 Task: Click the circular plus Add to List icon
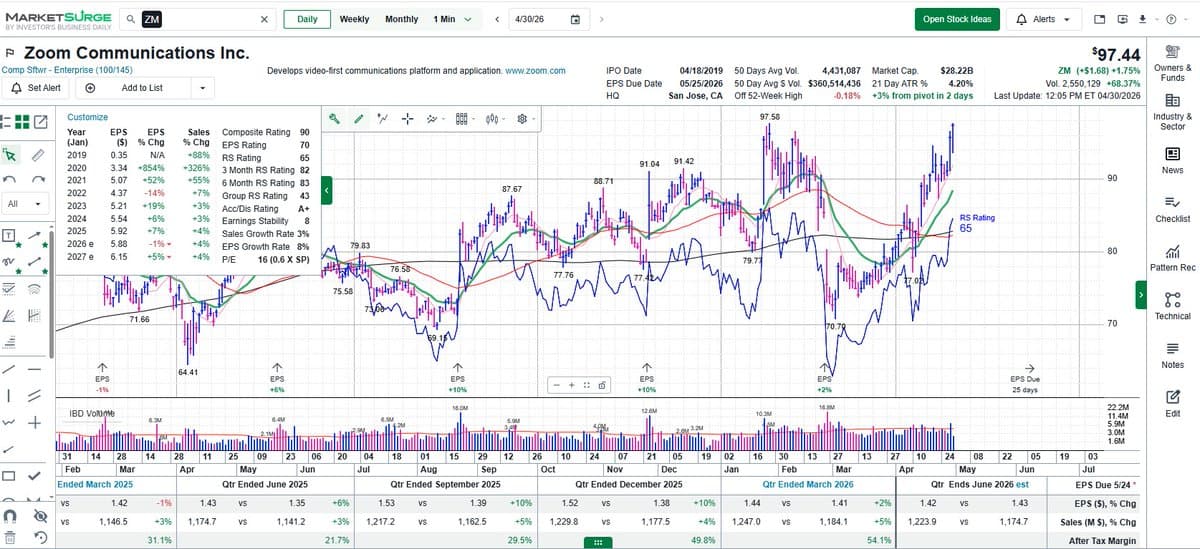(x=90, y=88)
